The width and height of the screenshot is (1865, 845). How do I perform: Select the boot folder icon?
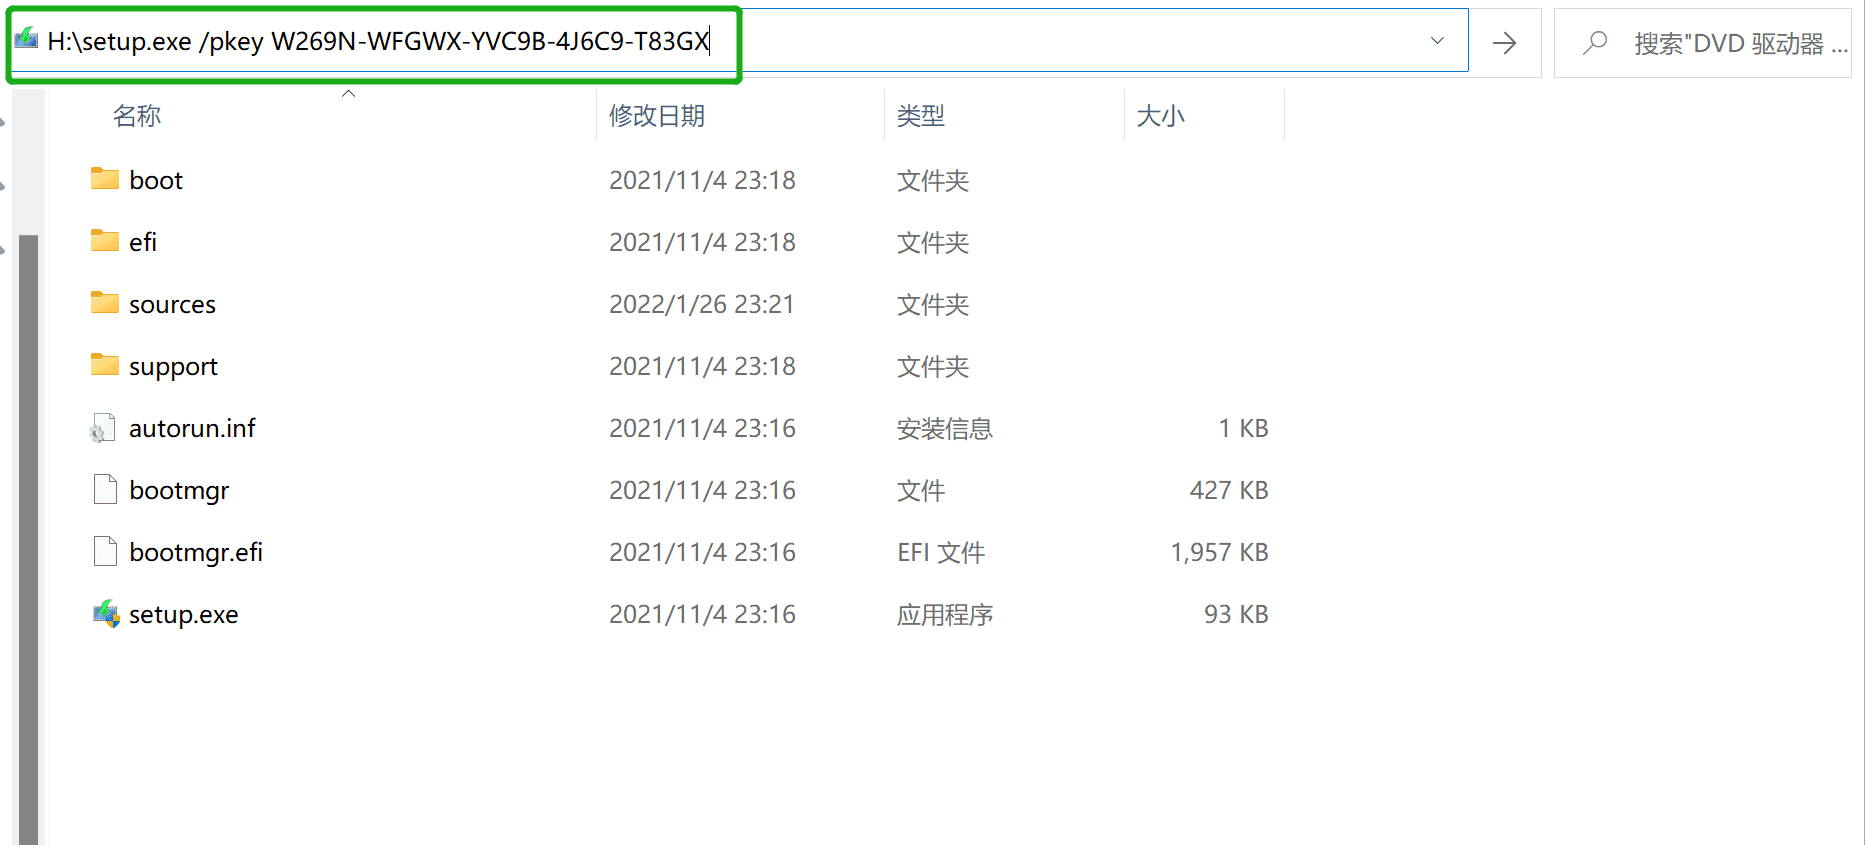coord(104,179)
